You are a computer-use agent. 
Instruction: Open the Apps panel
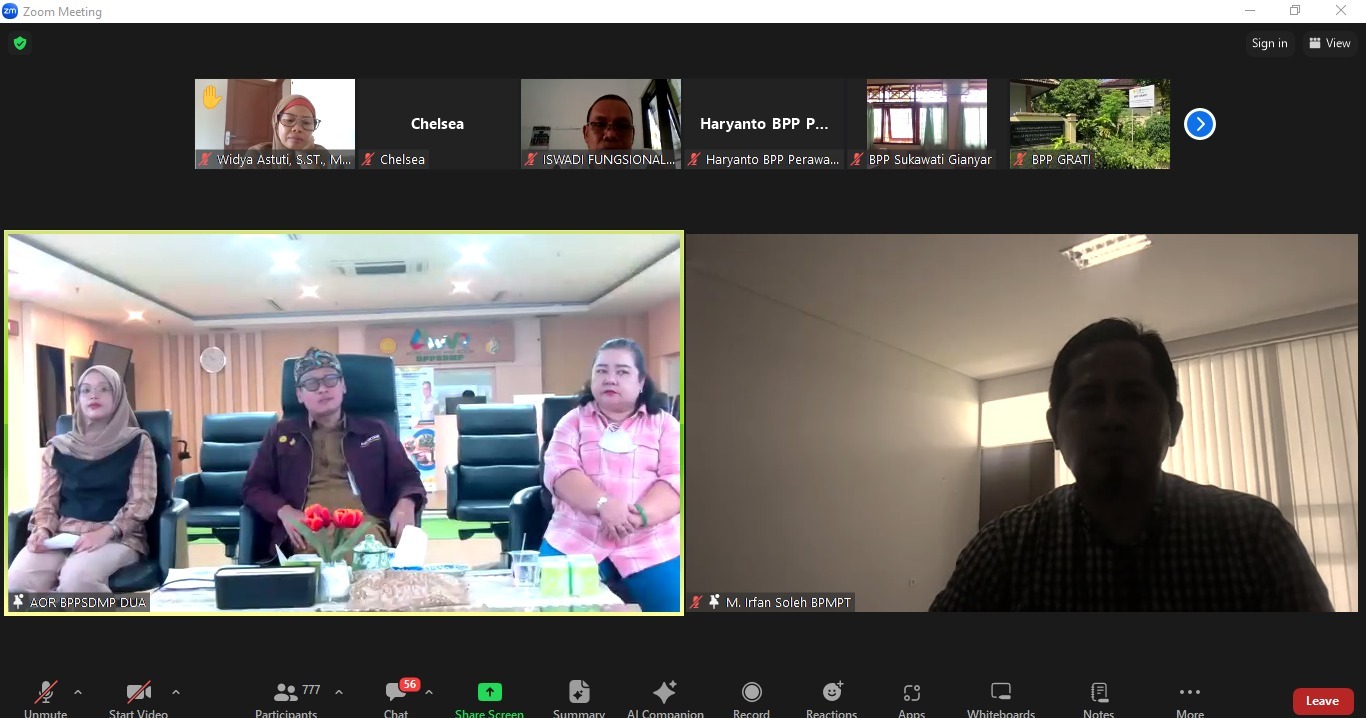tap(911, 697)
